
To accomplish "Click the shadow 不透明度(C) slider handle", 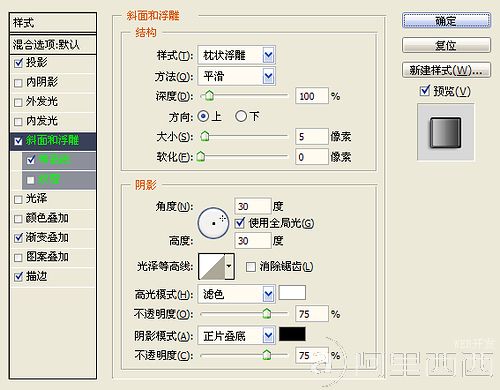I will click(x=266, y=354).
